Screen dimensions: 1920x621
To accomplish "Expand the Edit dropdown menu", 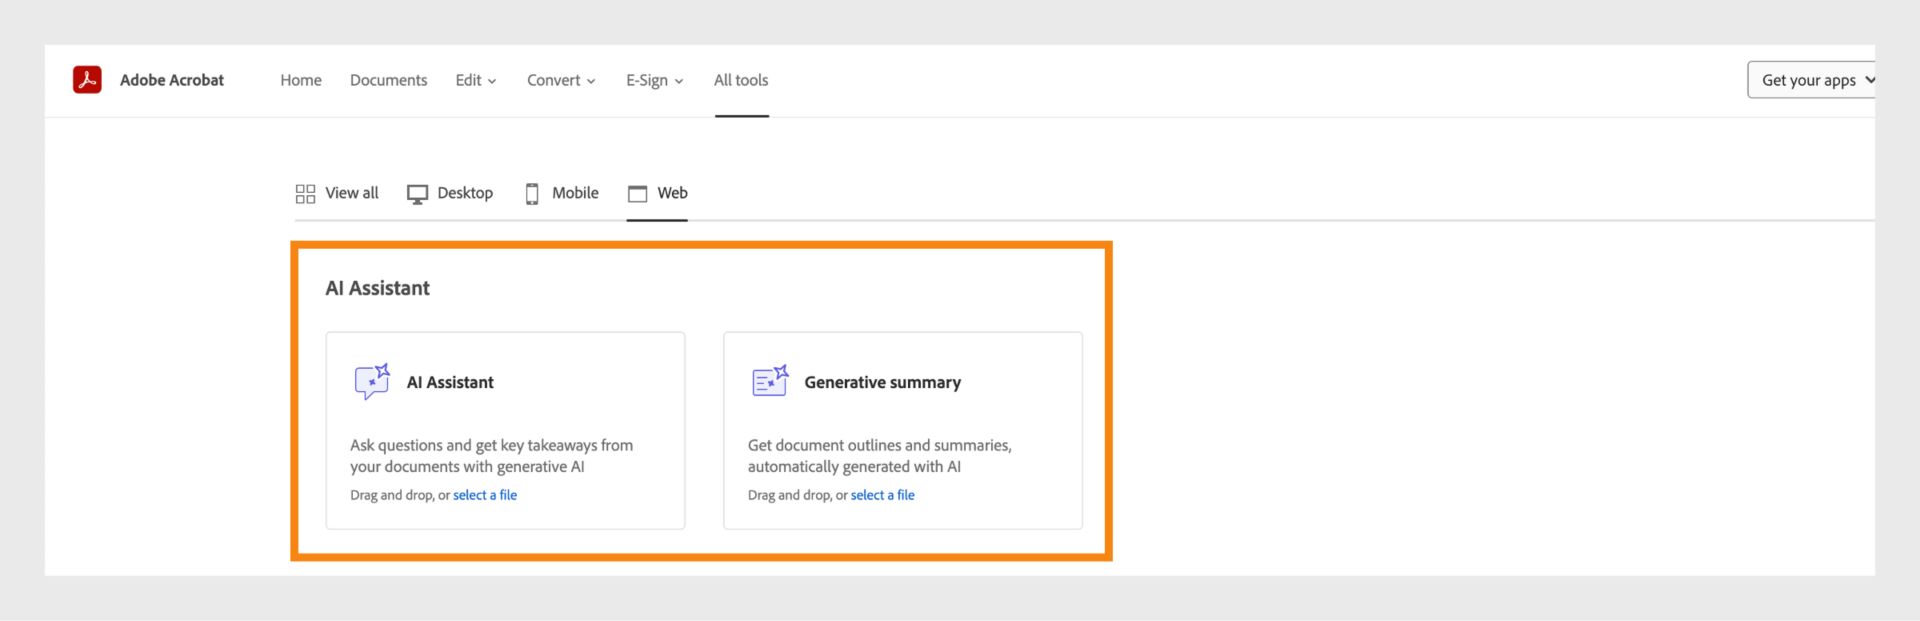I will (x=475, y=80).
